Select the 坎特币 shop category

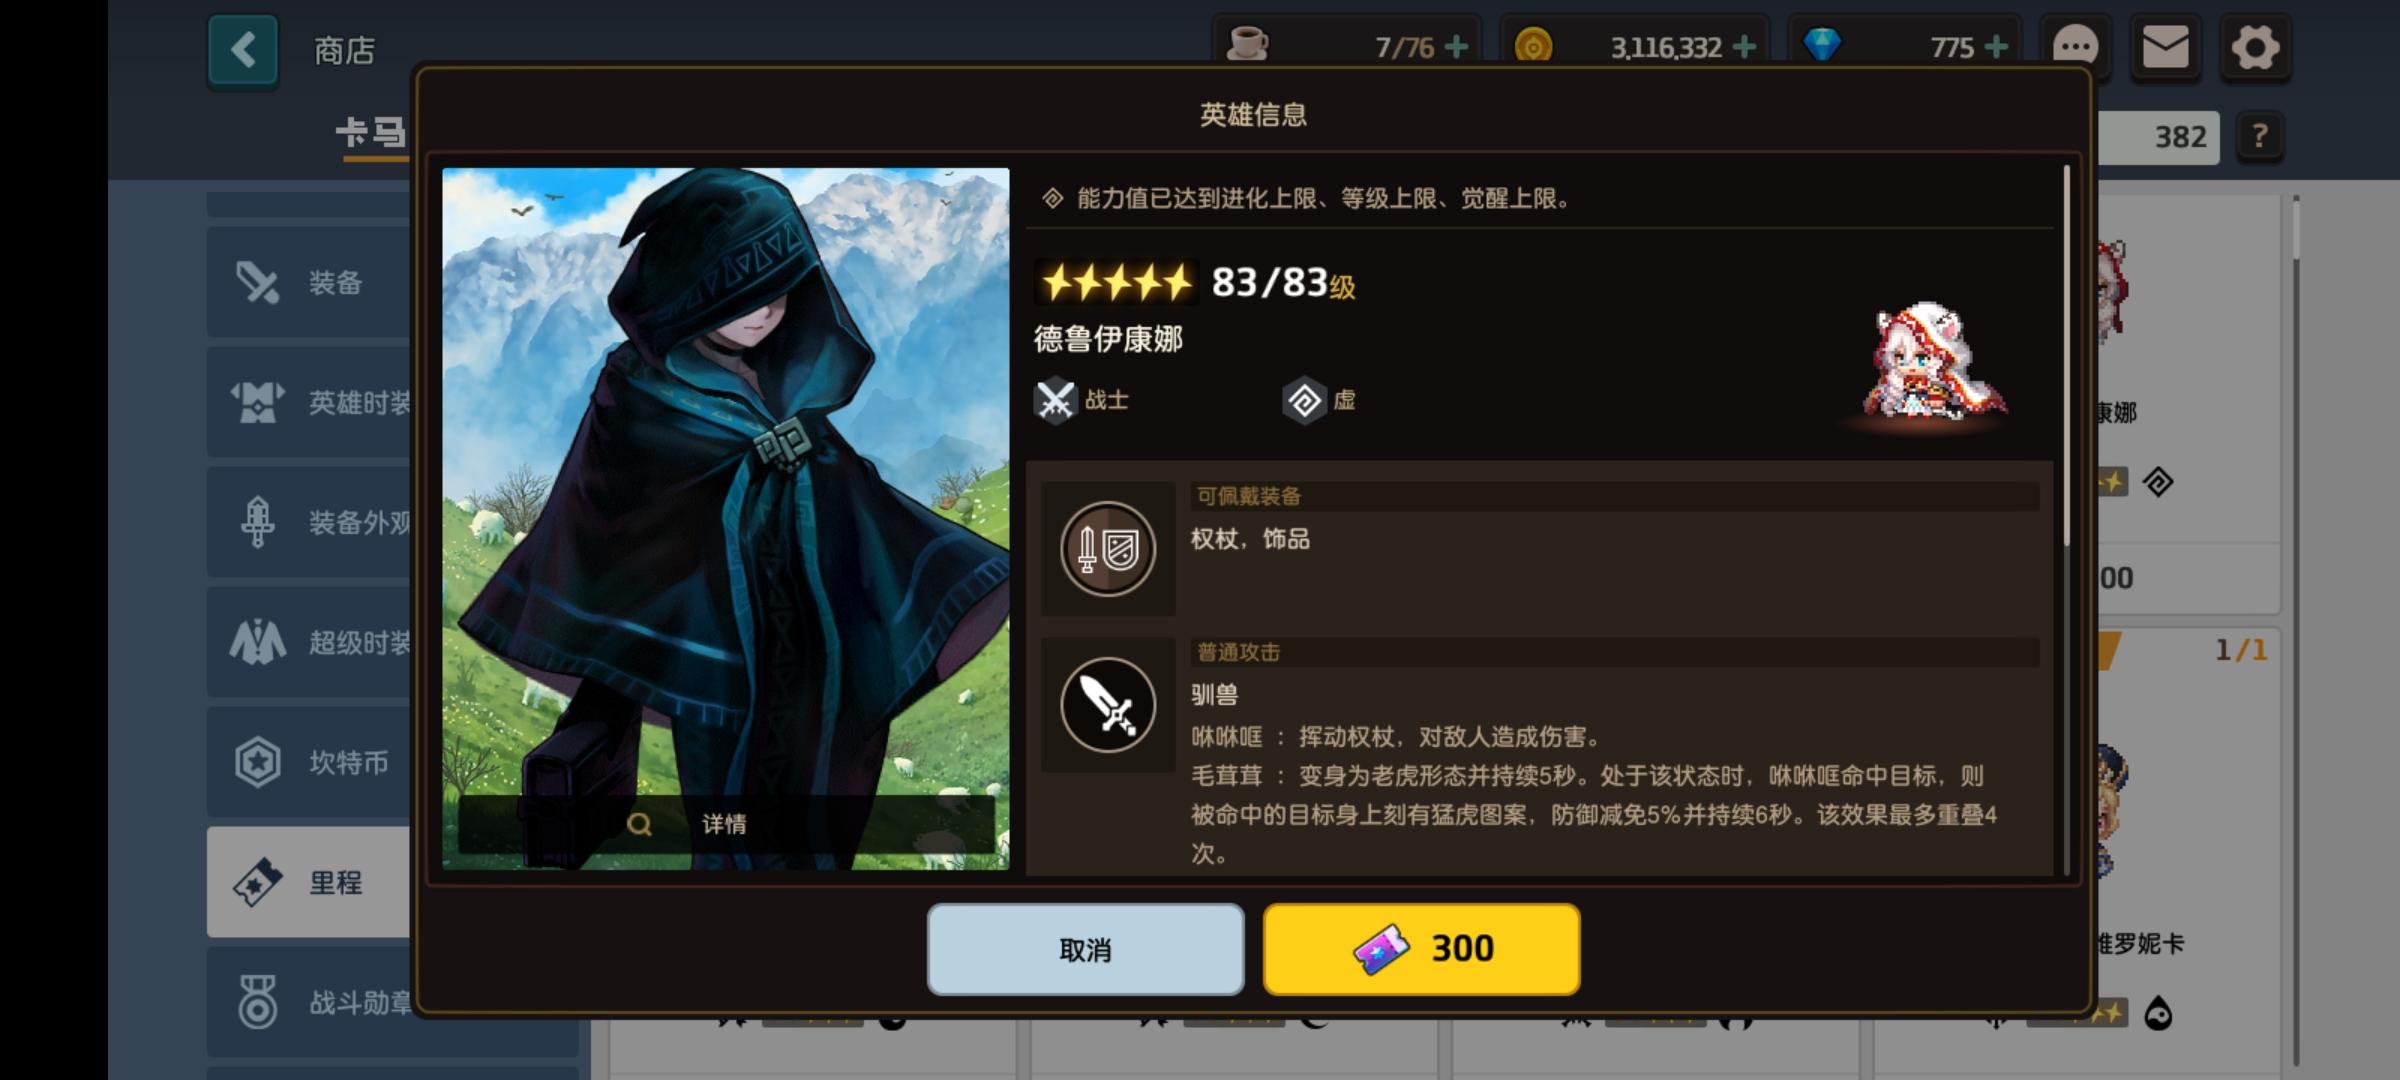click(310, 762)
